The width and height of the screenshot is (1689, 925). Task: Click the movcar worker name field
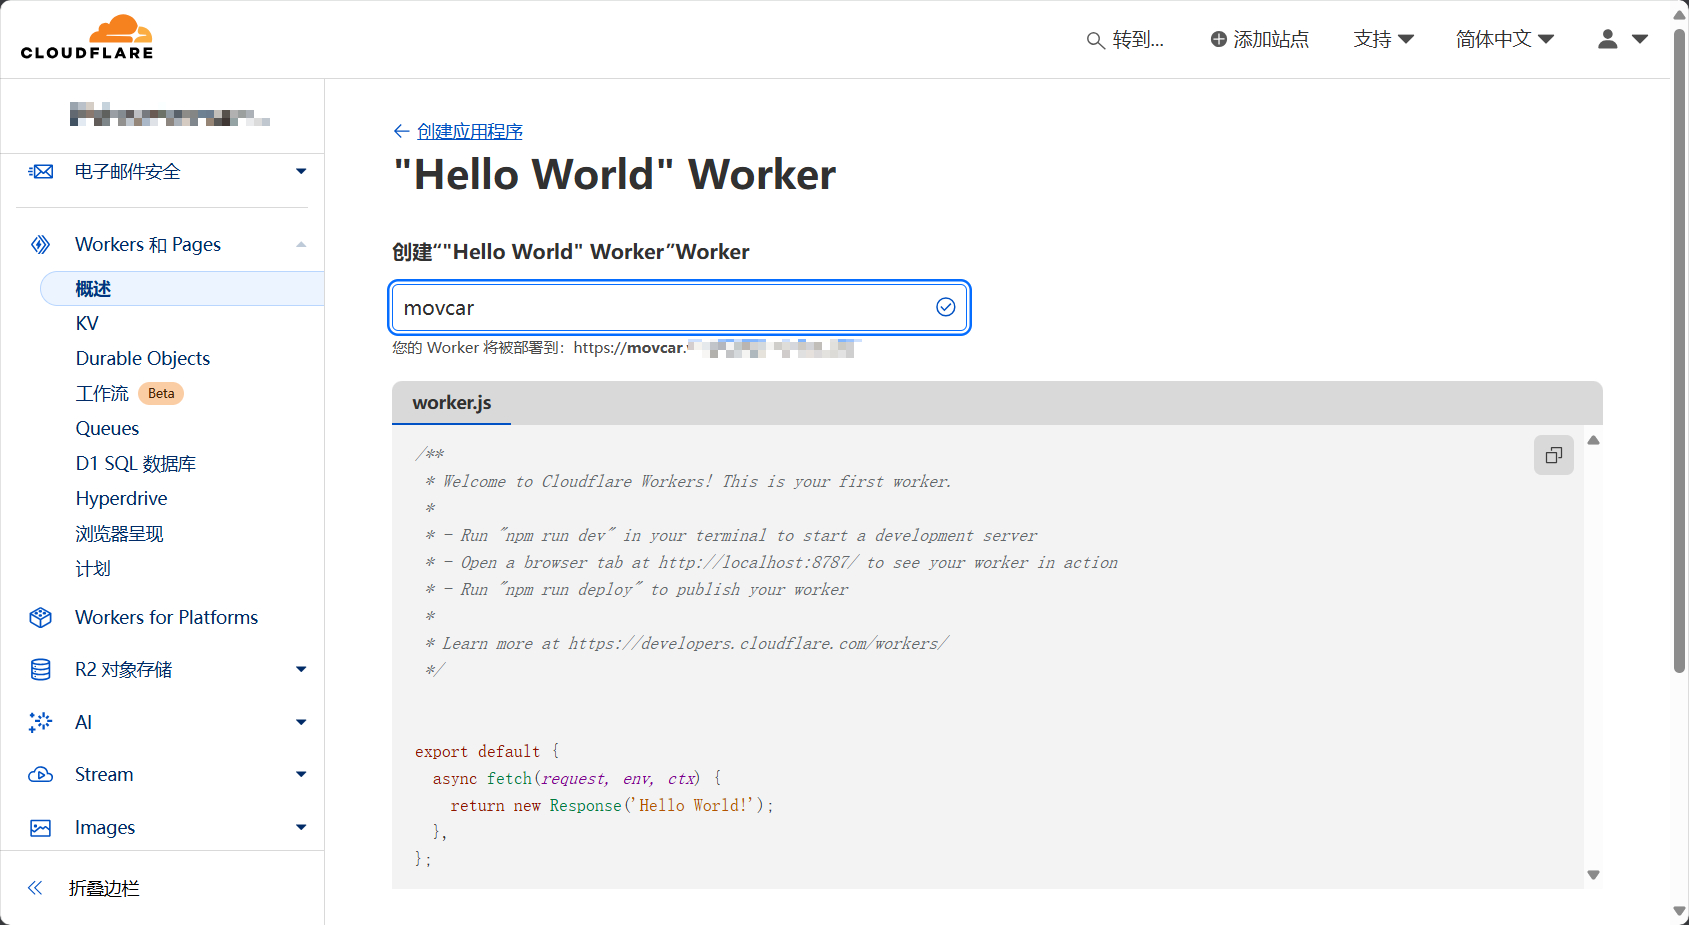(x=660, y=308)
